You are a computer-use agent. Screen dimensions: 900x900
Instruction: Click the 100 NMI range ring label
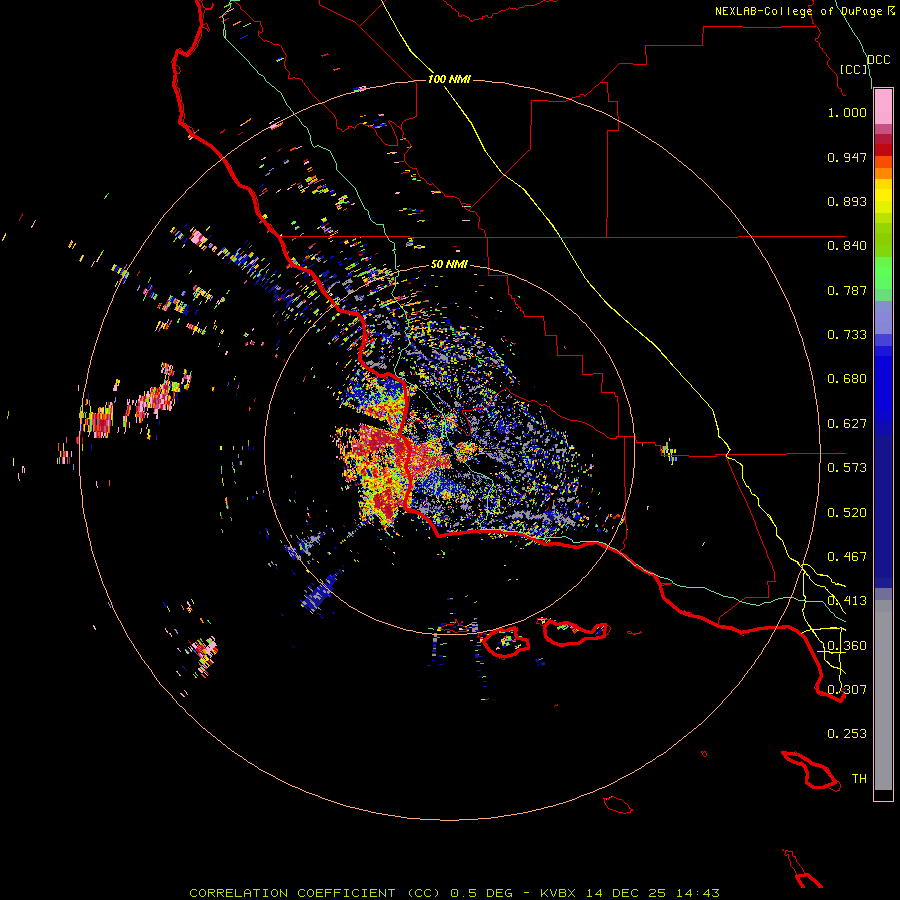[x=449, y=79]
